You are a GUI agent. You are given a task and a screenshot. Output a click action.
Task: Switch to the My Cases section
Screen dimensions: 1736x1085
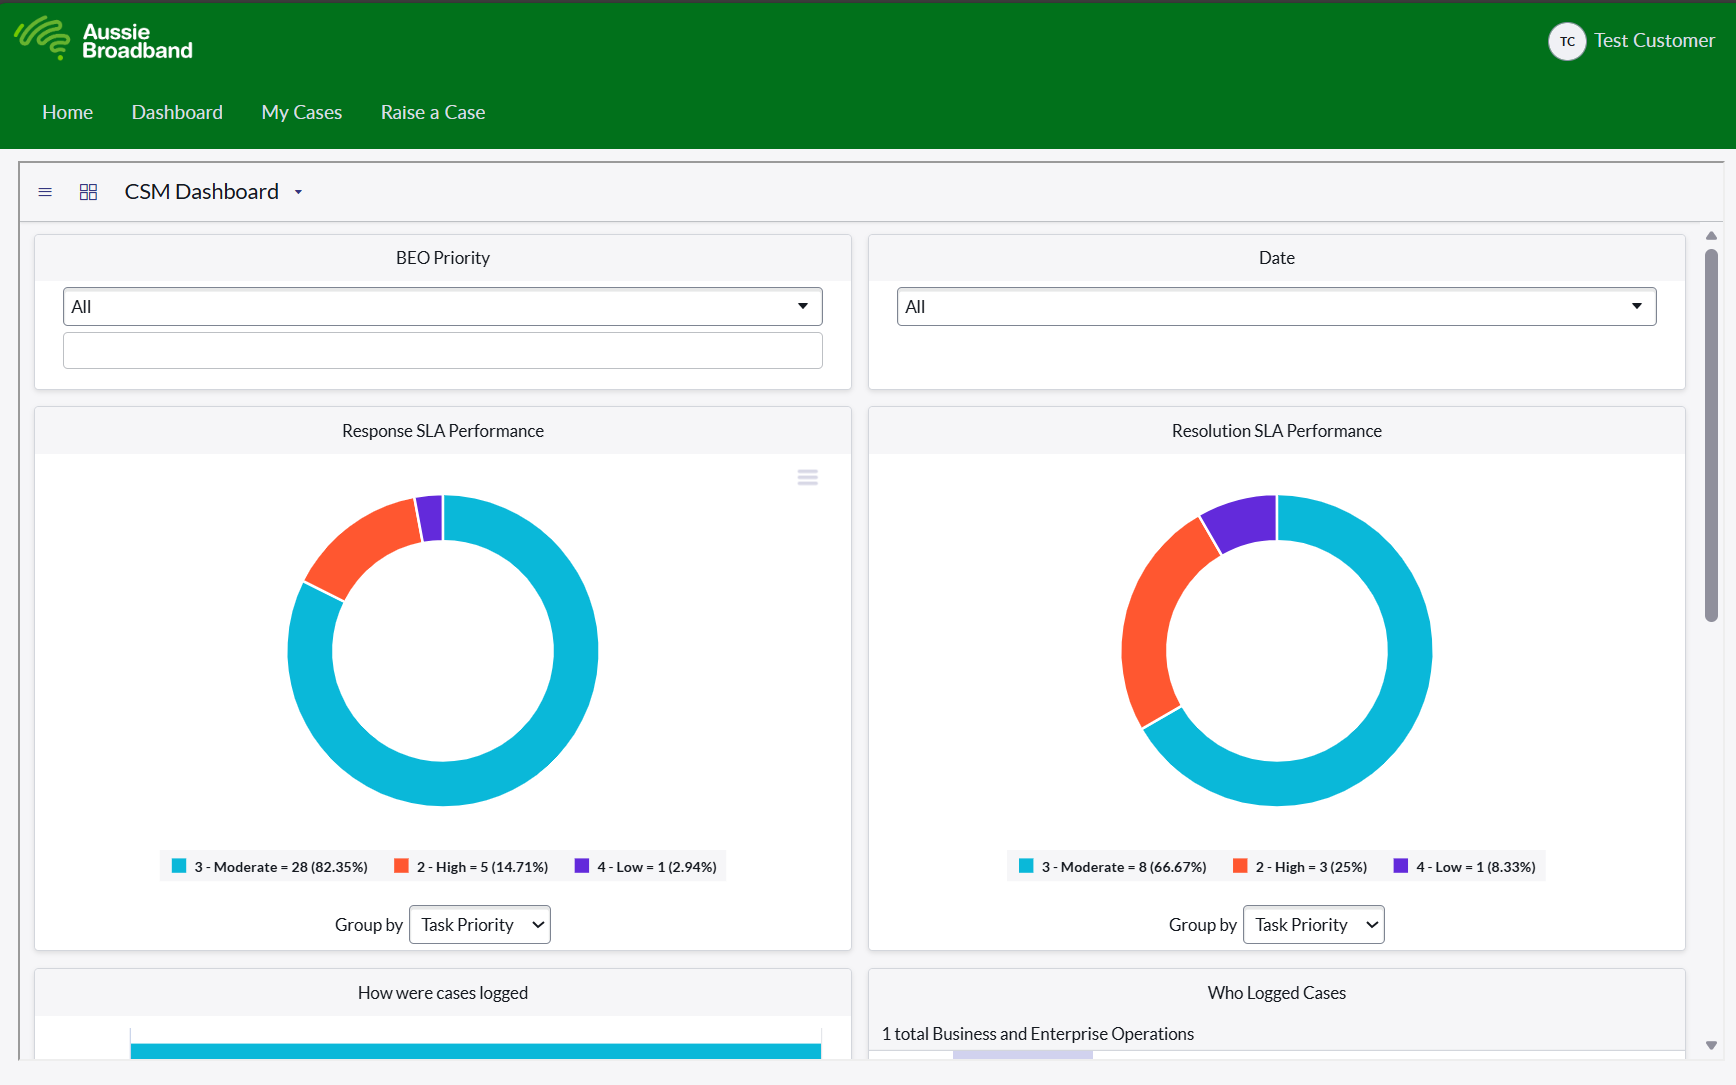301,112
